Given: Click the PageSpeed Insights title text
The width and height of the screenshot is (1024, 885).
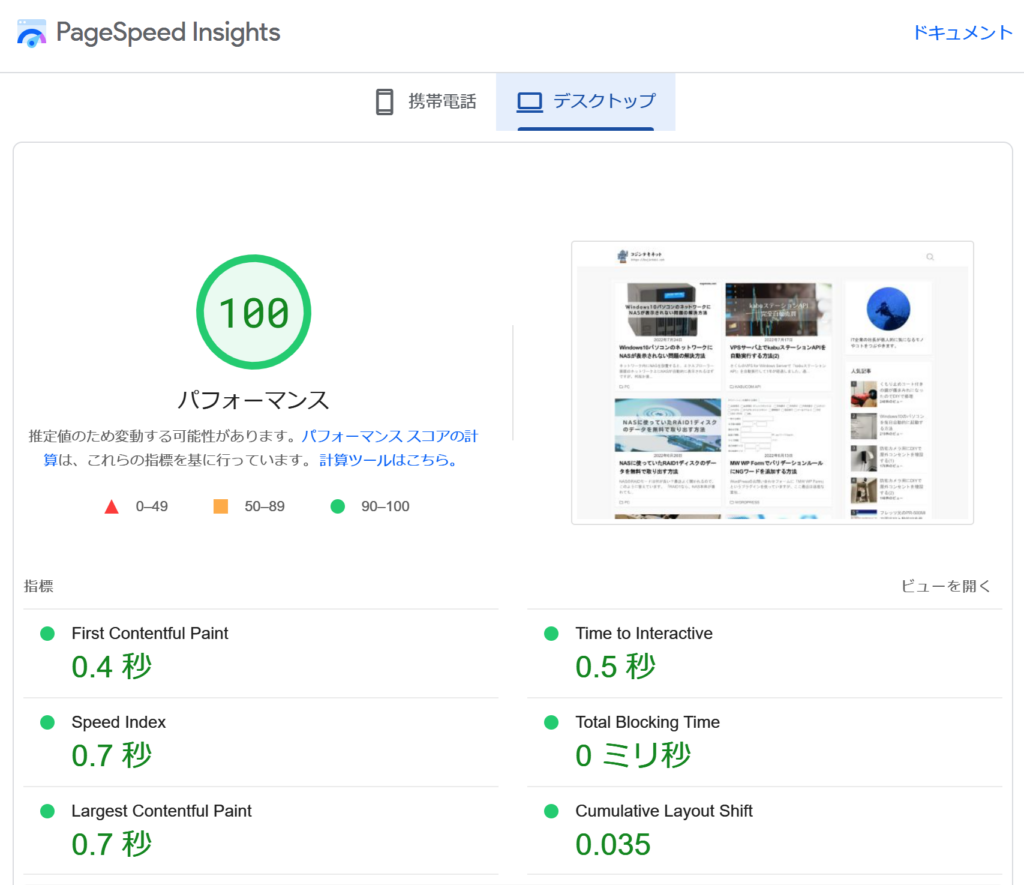Looking at the screenshot, I should point(168,33).
